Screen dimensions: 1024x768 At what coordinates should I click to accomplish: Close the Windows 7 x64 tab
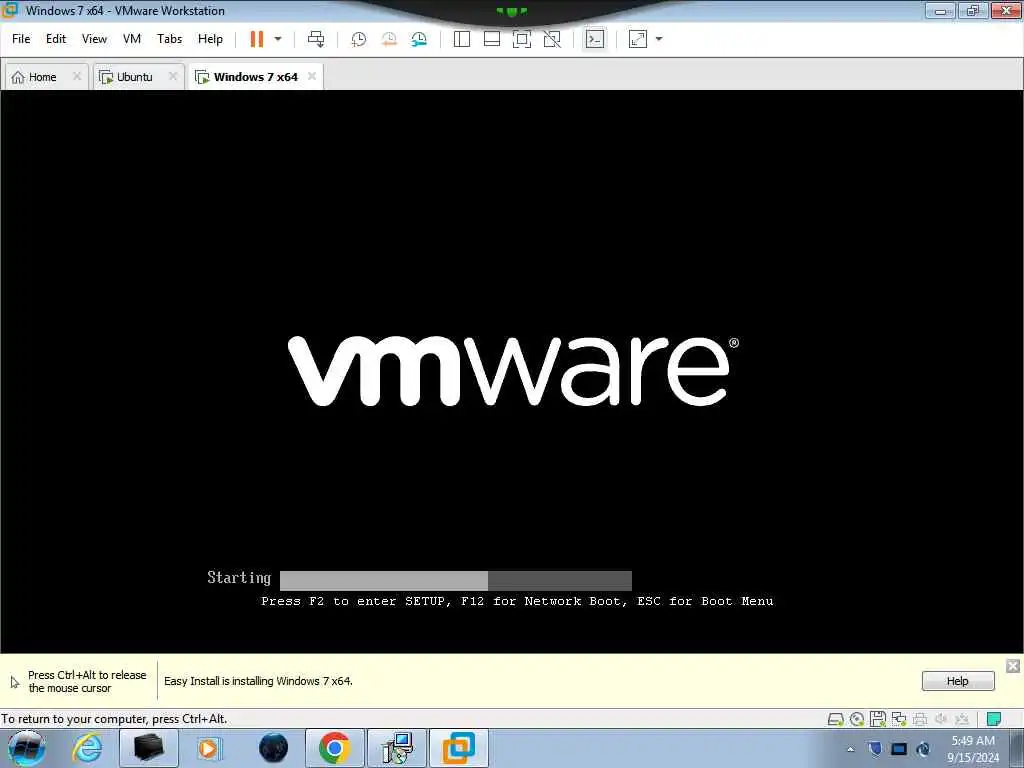pyautogui.click(x=312, y=76)
